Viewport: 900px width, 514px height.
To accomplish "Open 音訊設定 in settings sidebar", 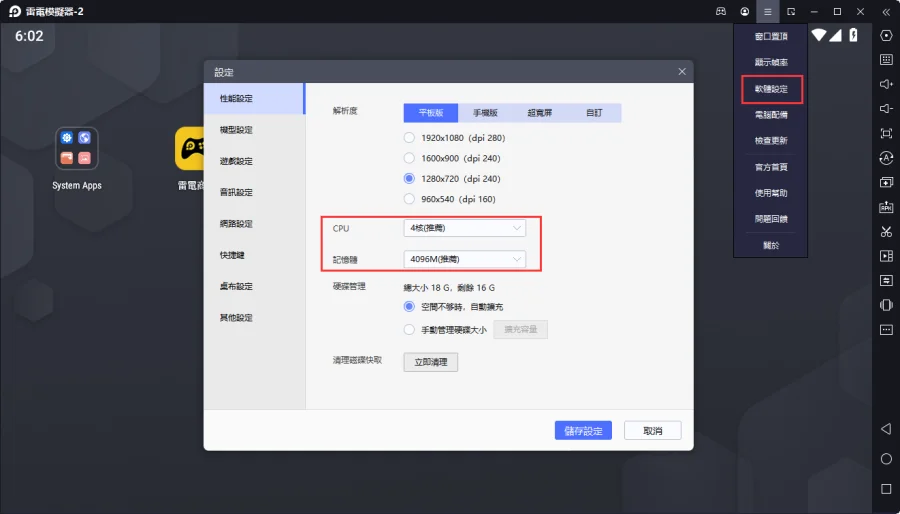I will (254, 192).
